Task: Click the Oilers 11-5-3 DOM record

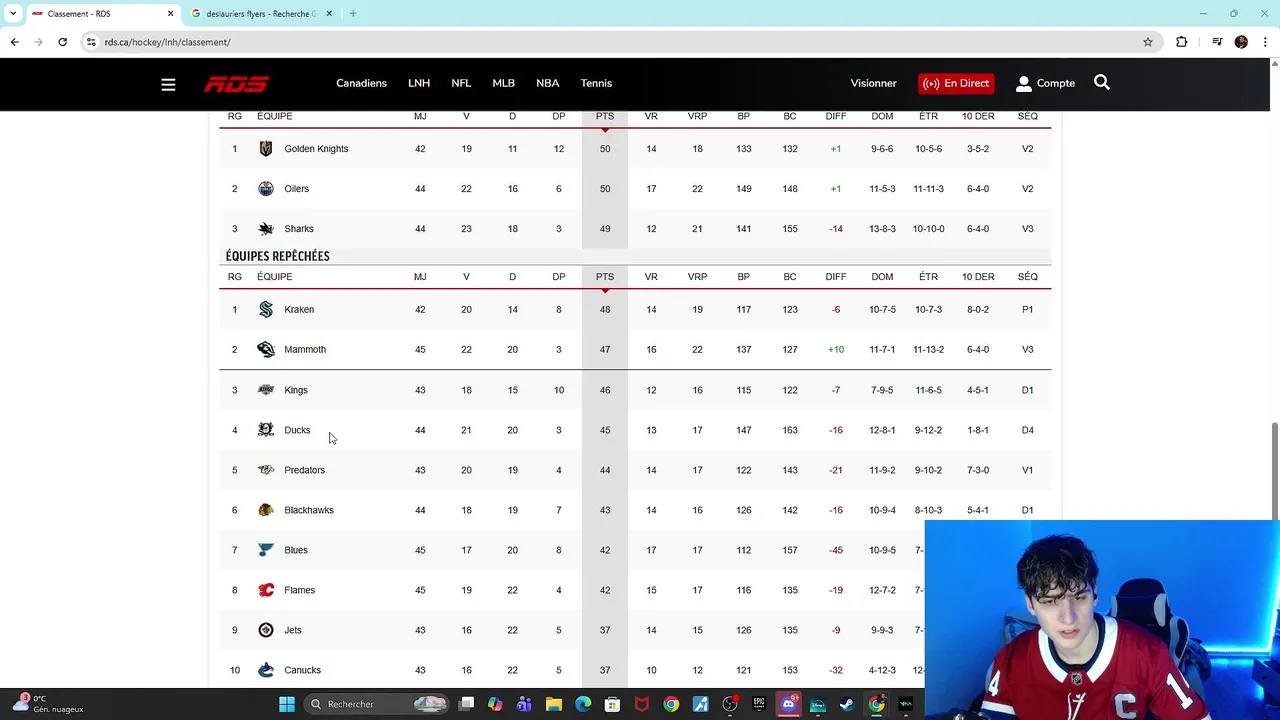Action: [x=882, y=189]
